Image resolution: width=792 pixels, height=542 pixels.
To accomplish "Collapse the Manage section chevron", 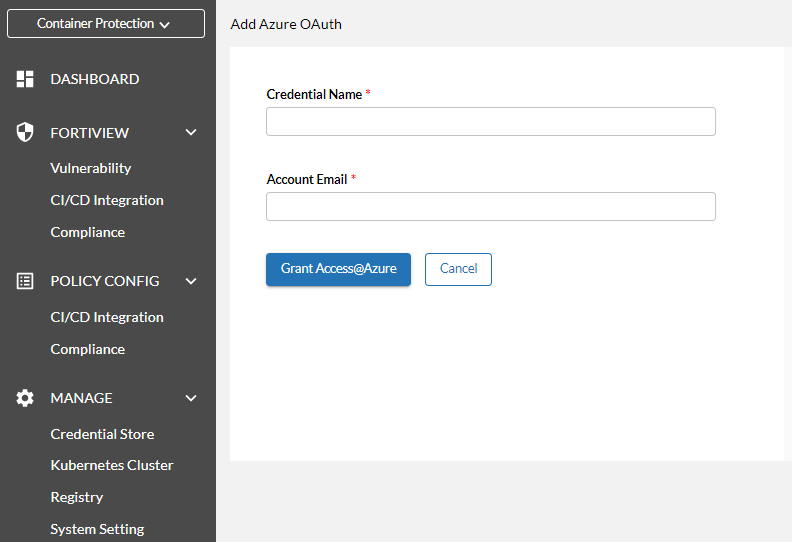I will pos(191,398).
